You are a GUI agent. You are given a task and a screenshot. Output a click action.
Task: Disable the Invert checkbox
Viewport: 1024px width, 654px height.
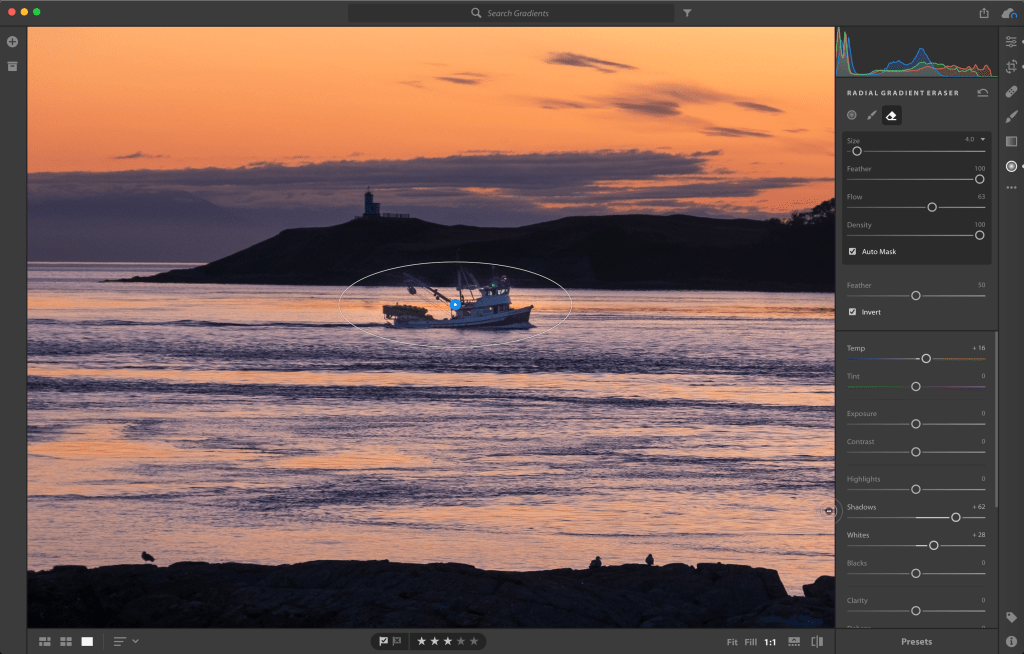point(851,312)
